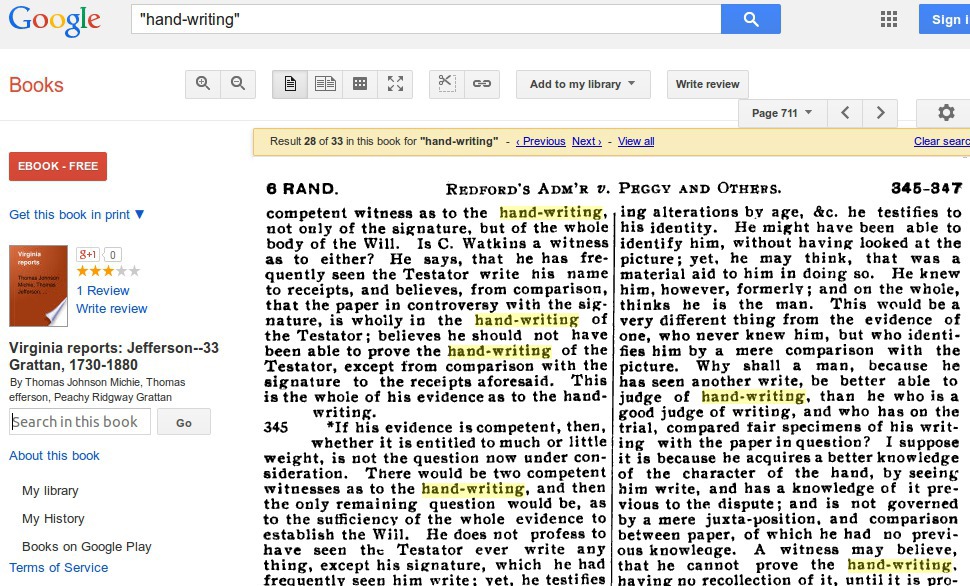This screenshot has width=970, height=586.
Task: Open the Google apps grid
Action: (888, 19)
